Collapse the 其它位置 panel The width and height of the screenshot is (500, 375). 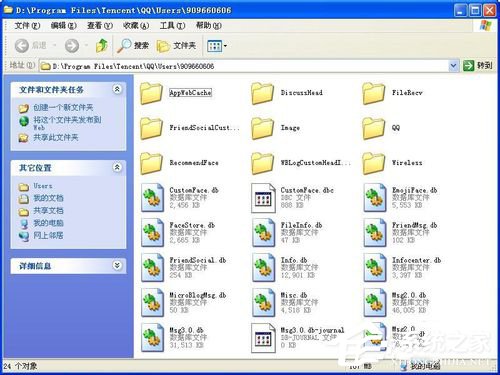(x=117, y=167)
